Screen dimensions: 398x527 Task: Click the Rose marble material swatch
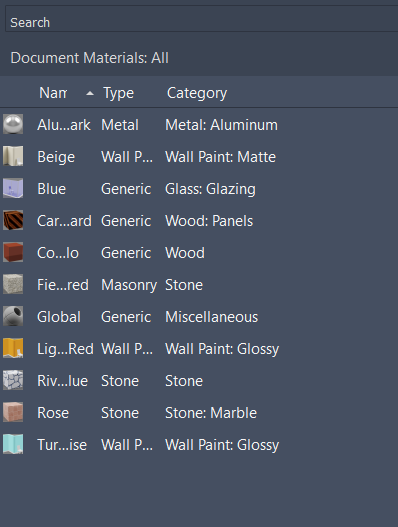13,412
